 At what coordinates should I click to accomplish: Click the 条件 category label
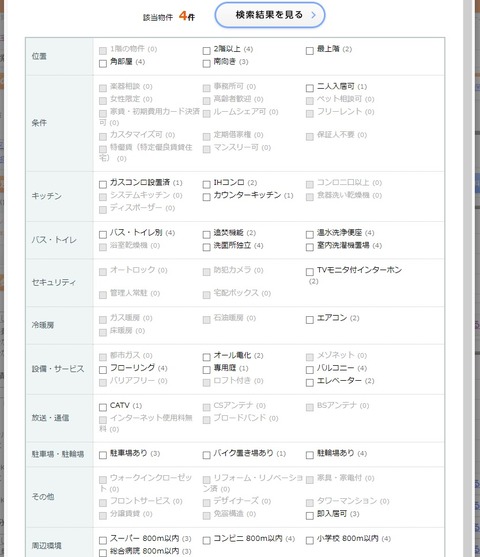39,123
